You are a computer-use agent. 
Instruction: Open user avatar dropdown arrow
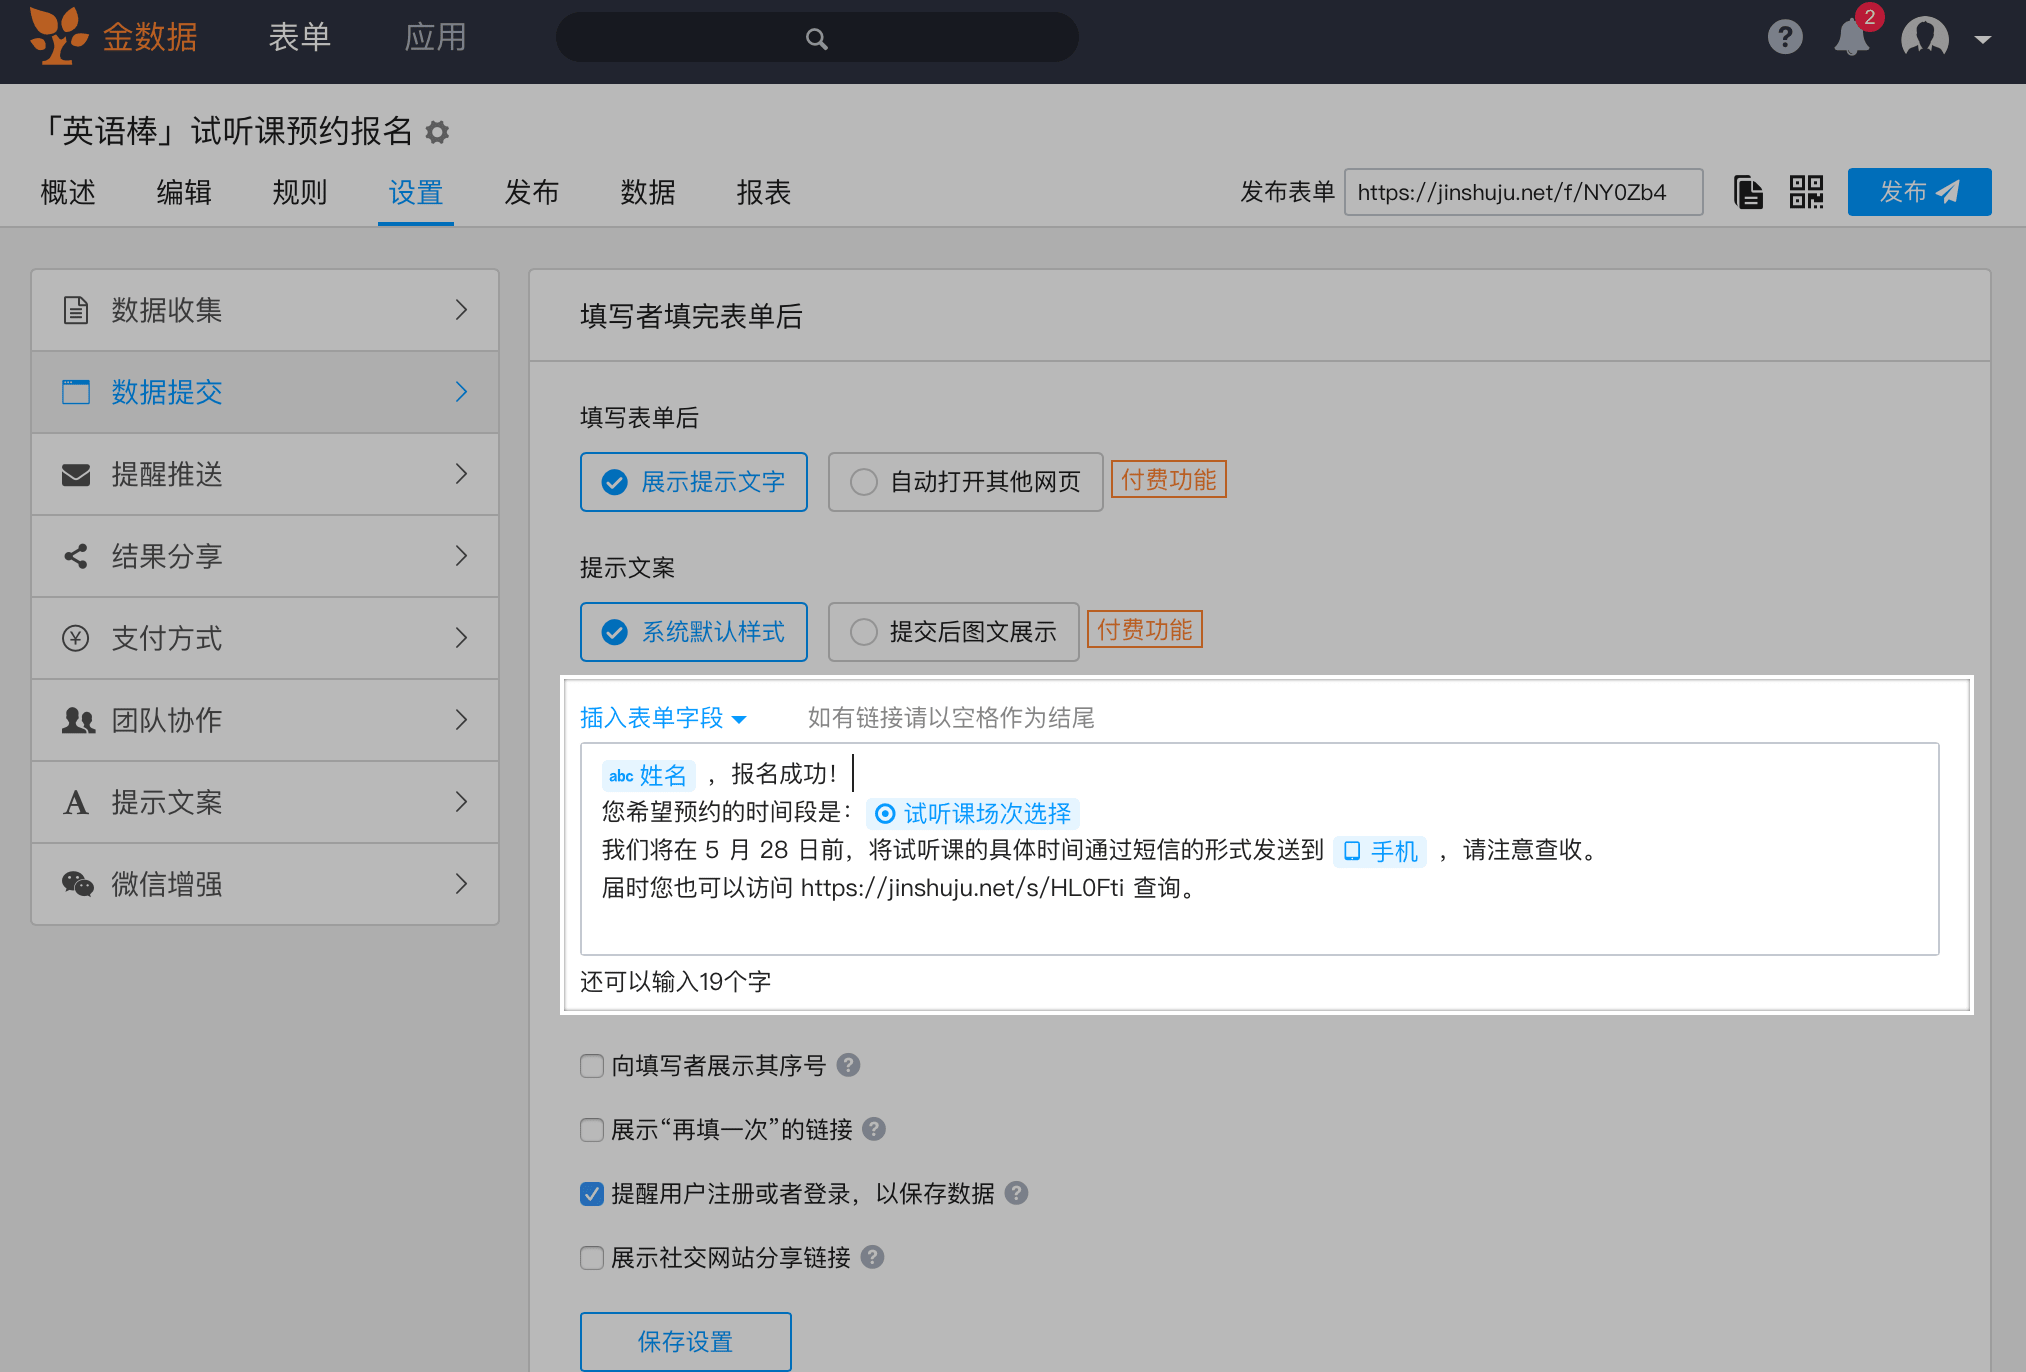1983,40
